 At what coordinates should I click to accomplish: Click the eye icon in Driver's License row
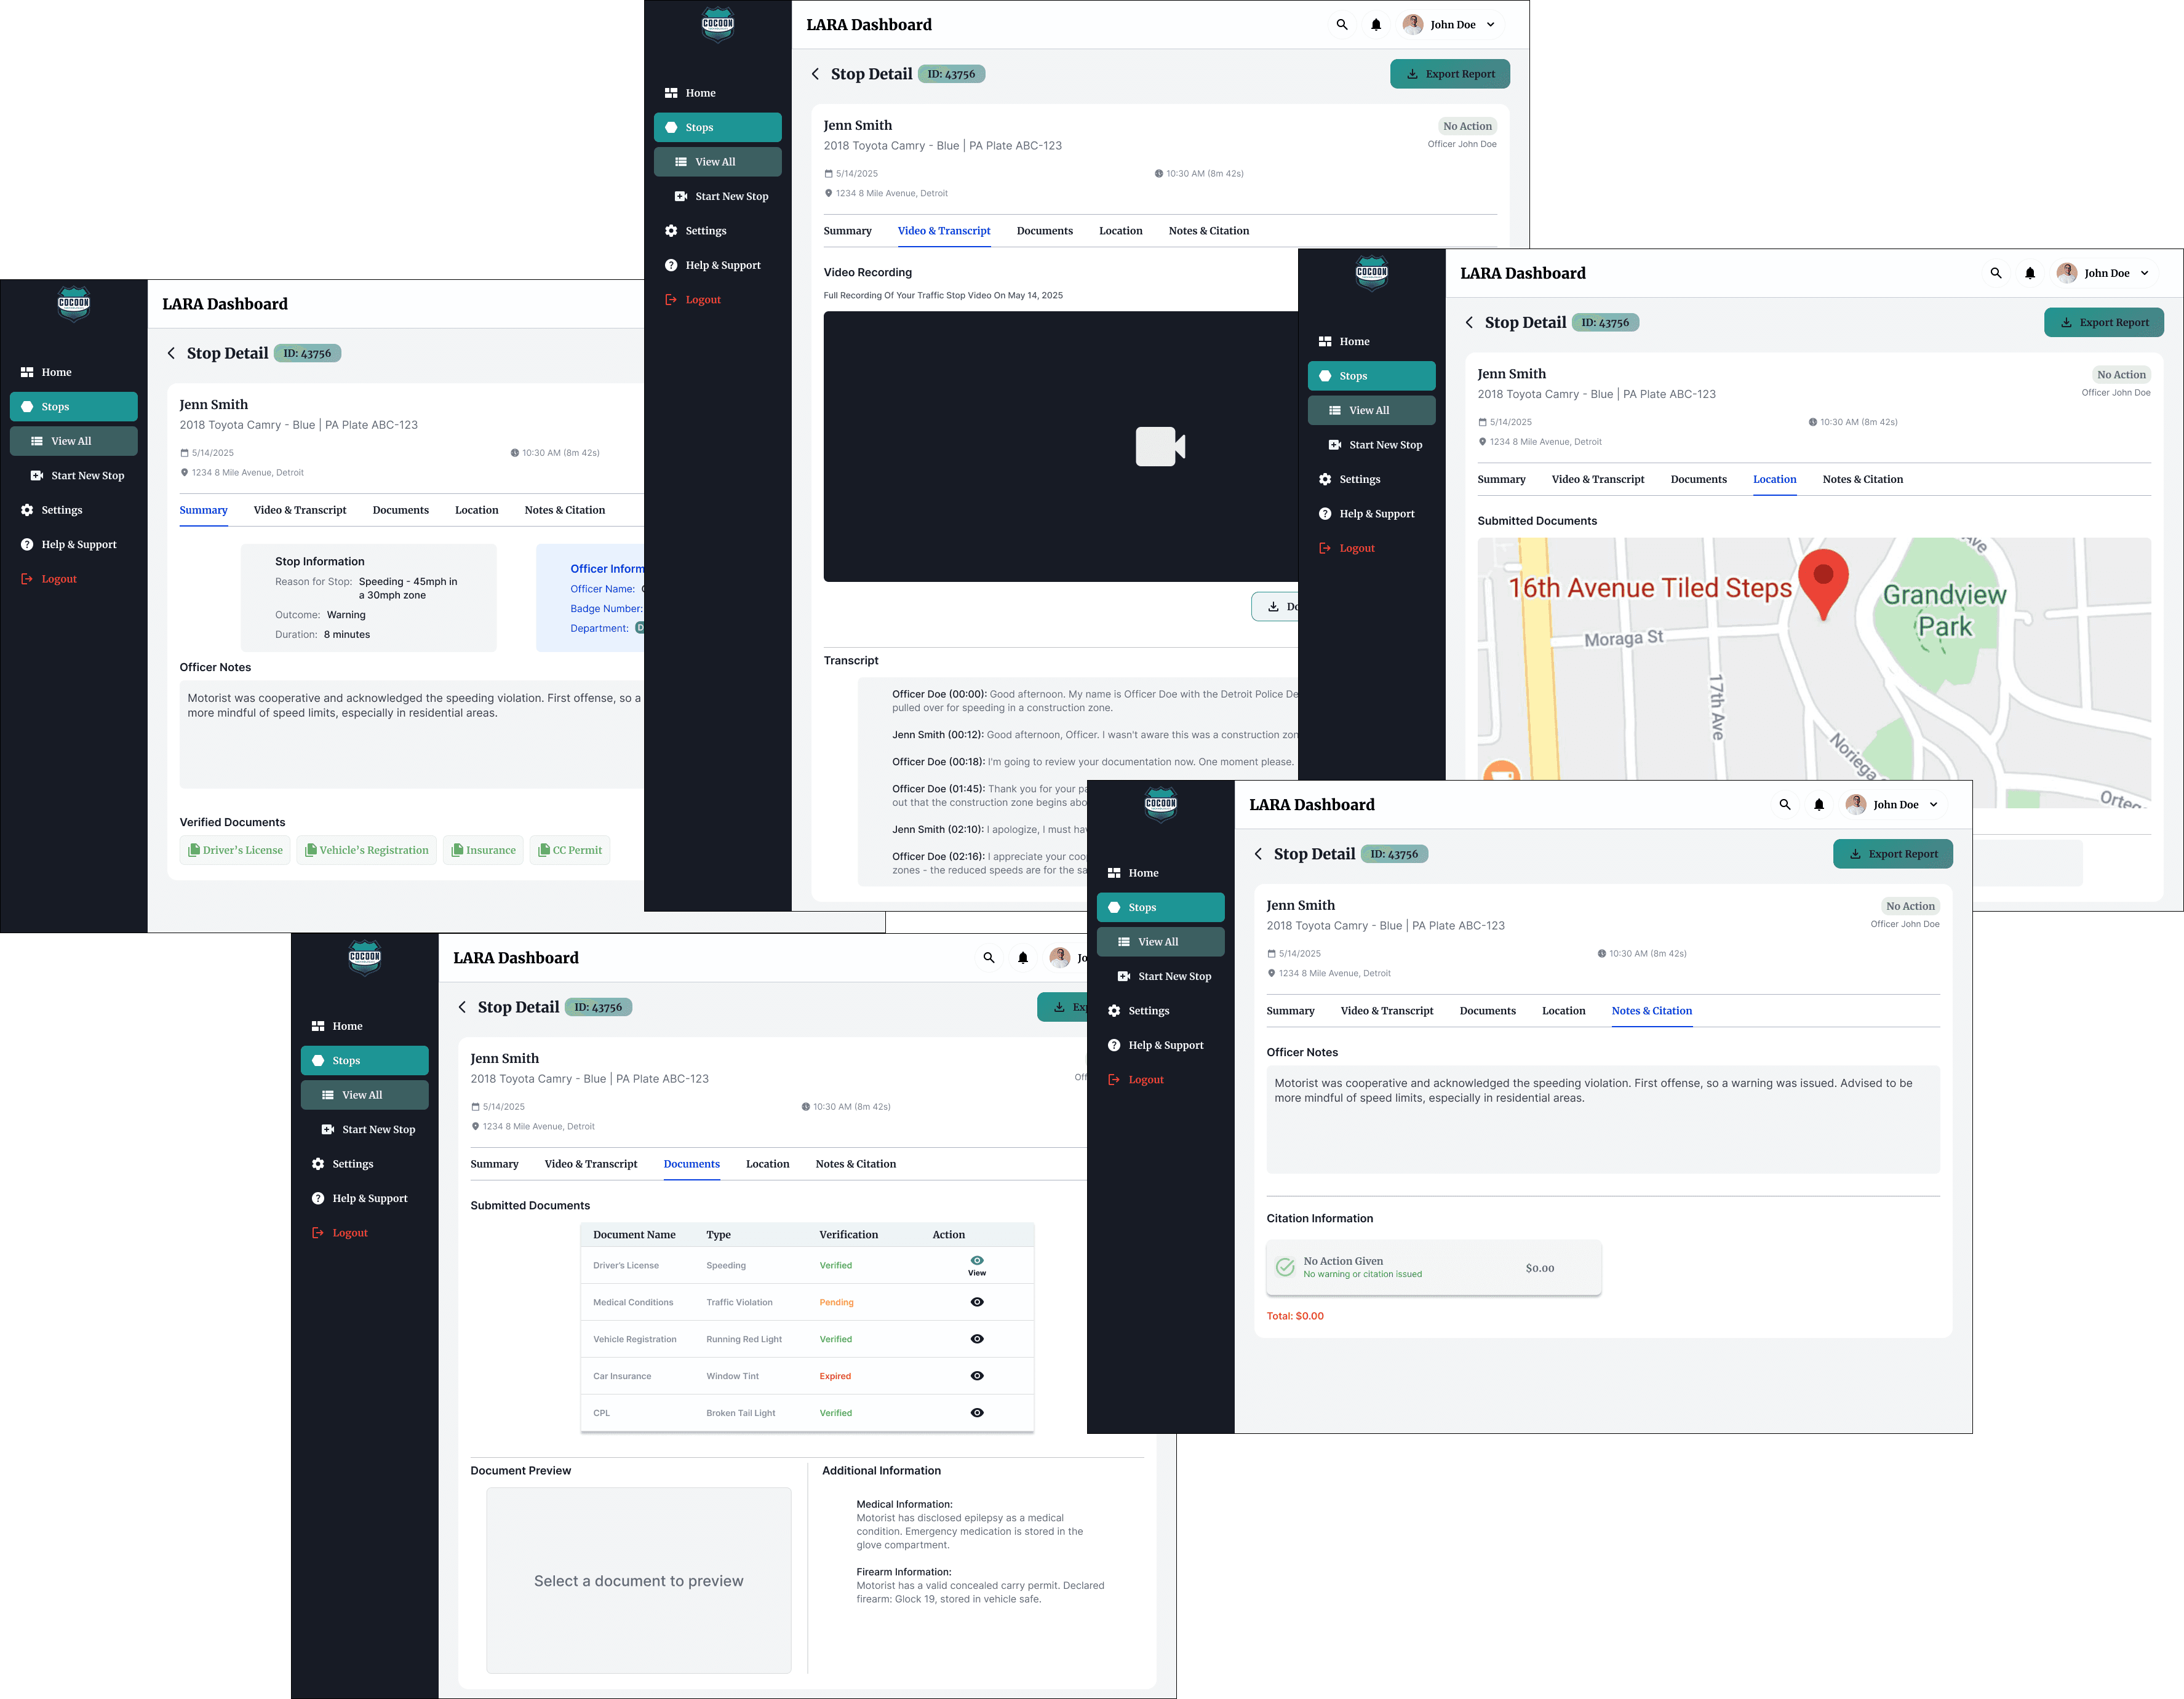[x=976, y=1260]
